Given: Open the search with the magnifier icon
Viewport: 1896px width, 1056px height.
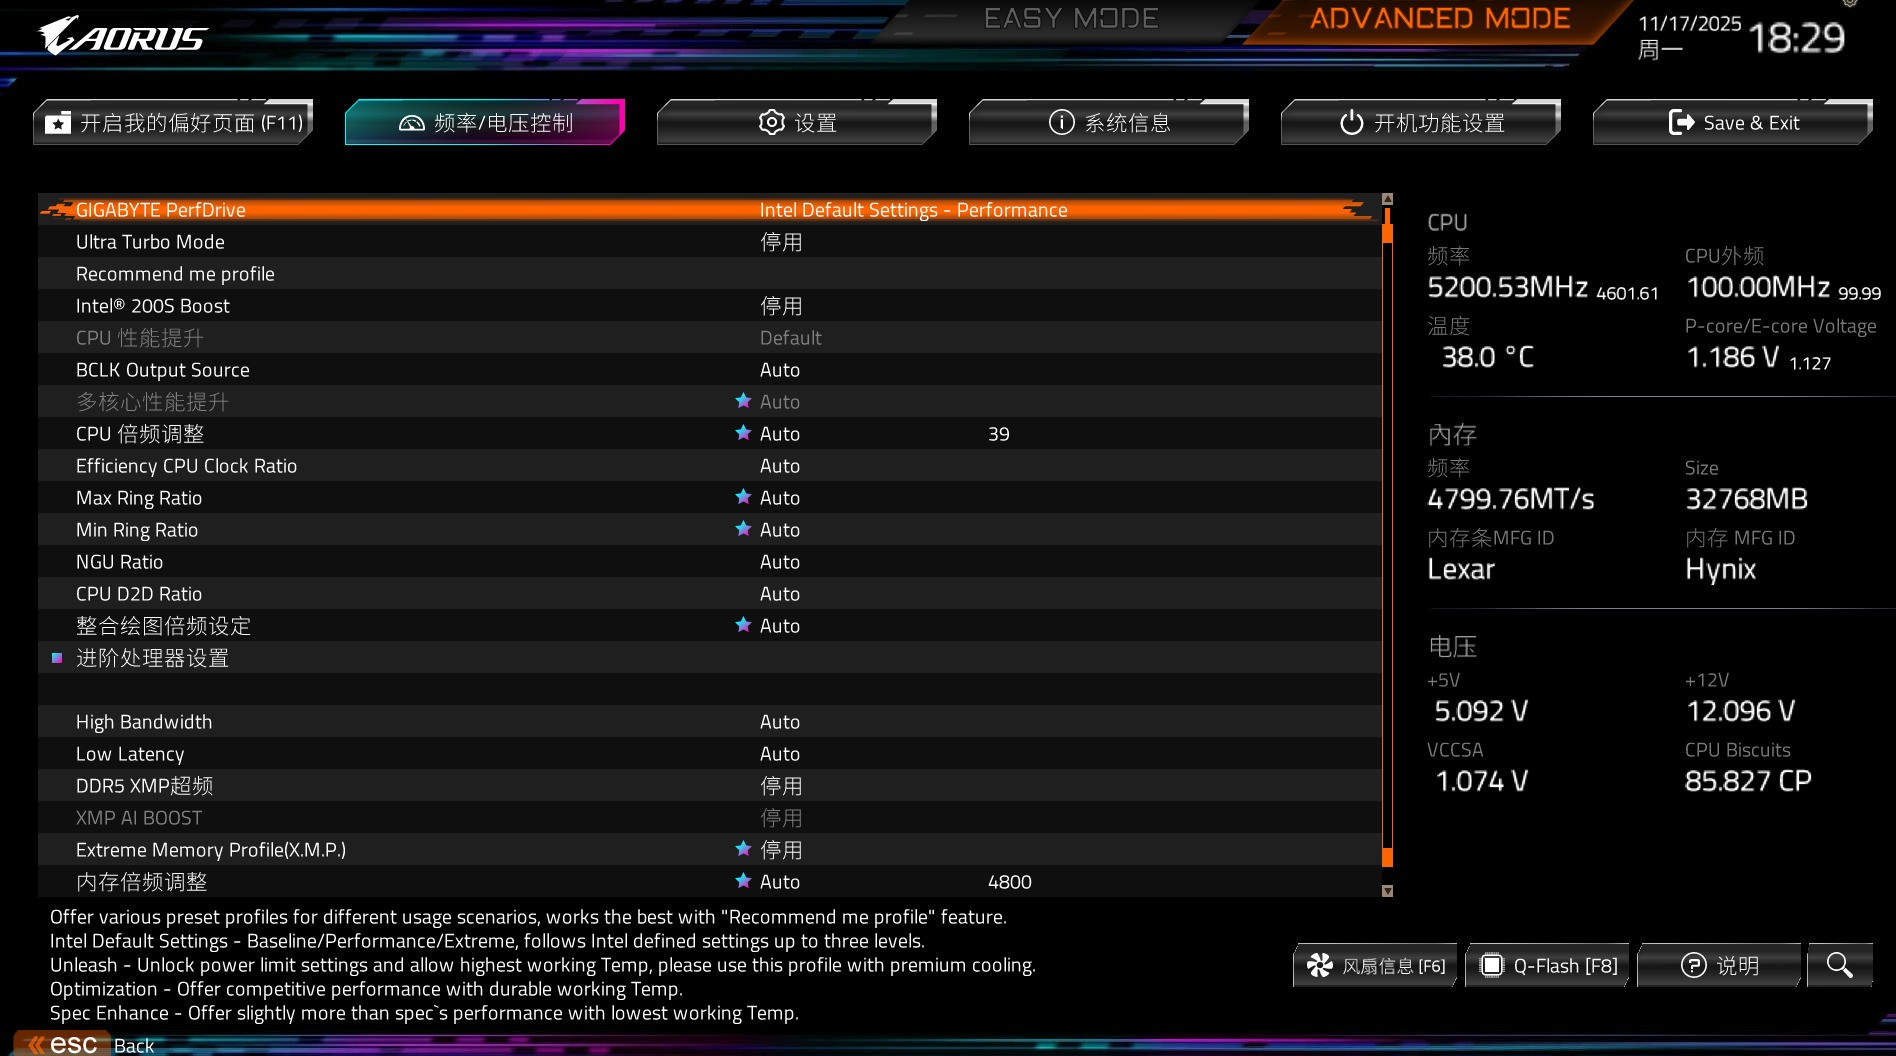Looking at the screenshot, I should (x=1839, y=964).
